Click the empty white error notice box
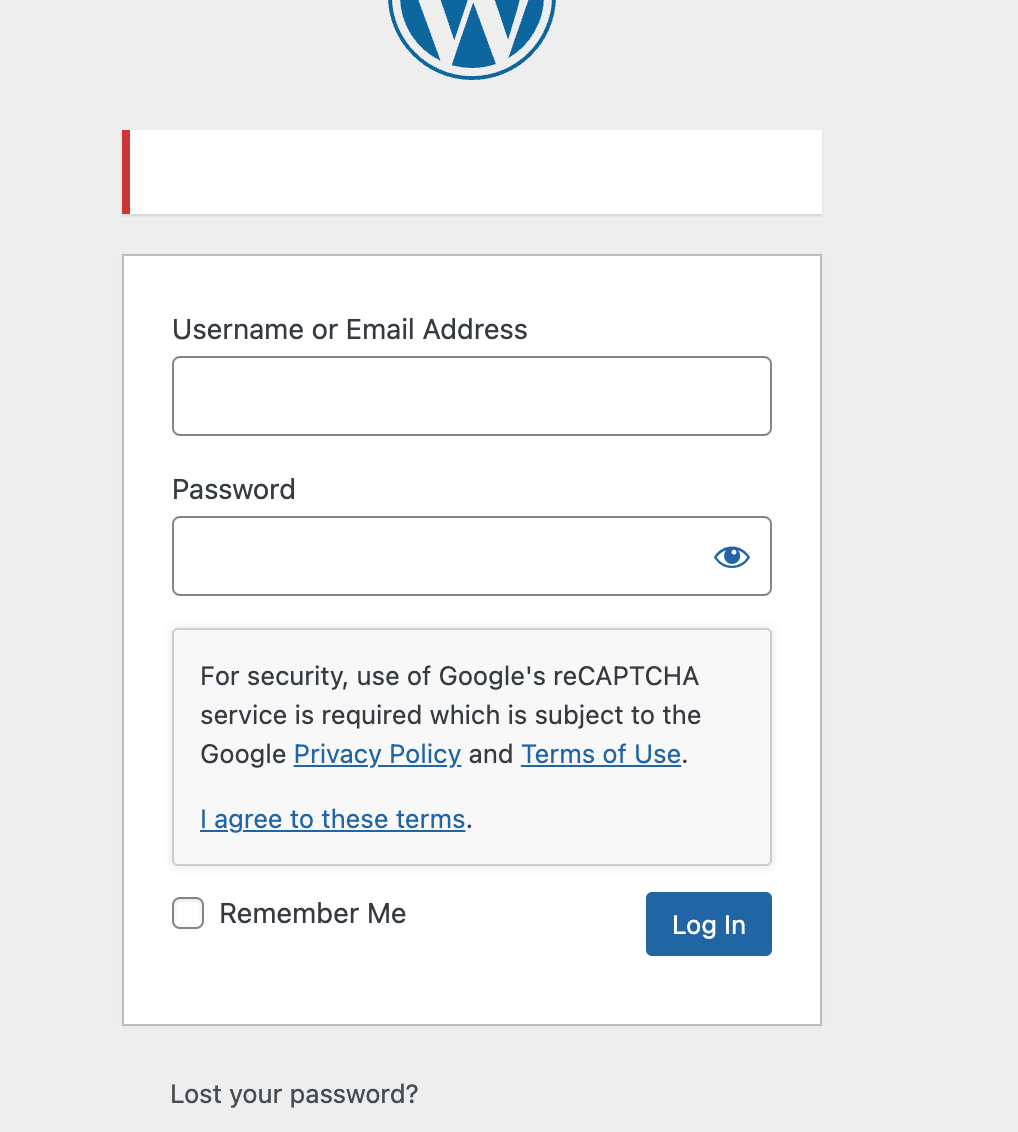 click(x=475, y=172)
